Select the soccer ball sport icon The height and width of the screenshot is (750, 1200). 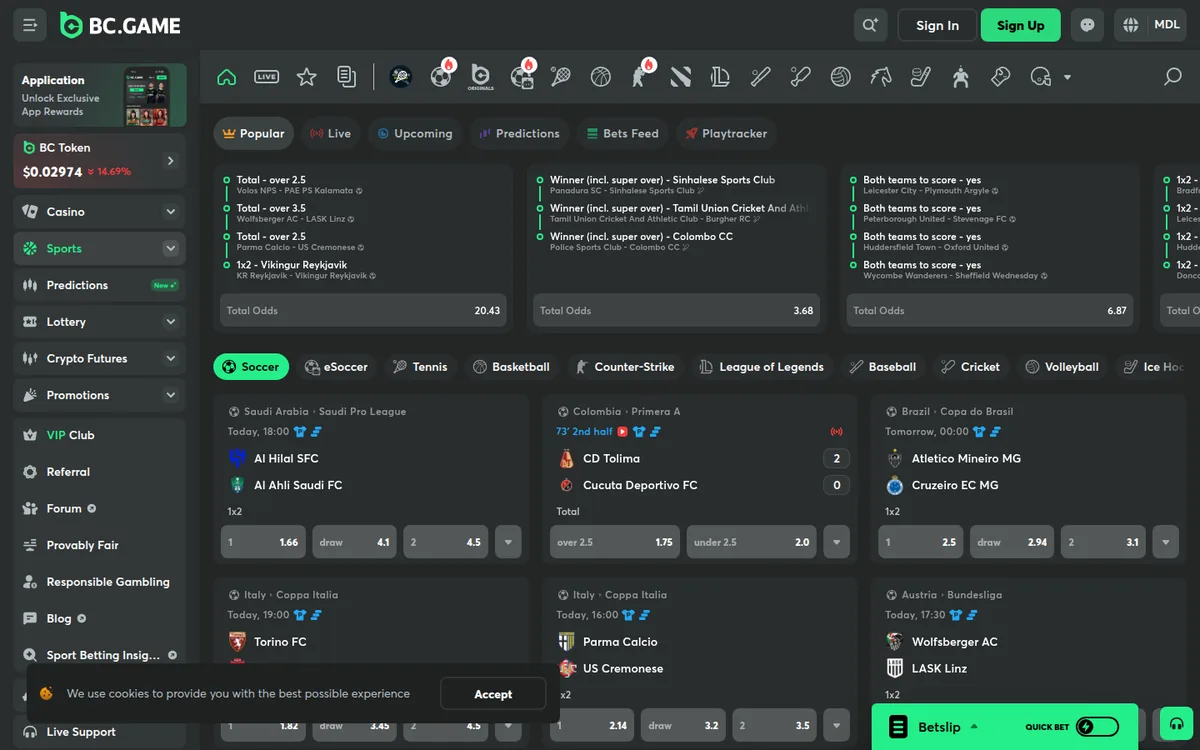(x=441, y=76)
